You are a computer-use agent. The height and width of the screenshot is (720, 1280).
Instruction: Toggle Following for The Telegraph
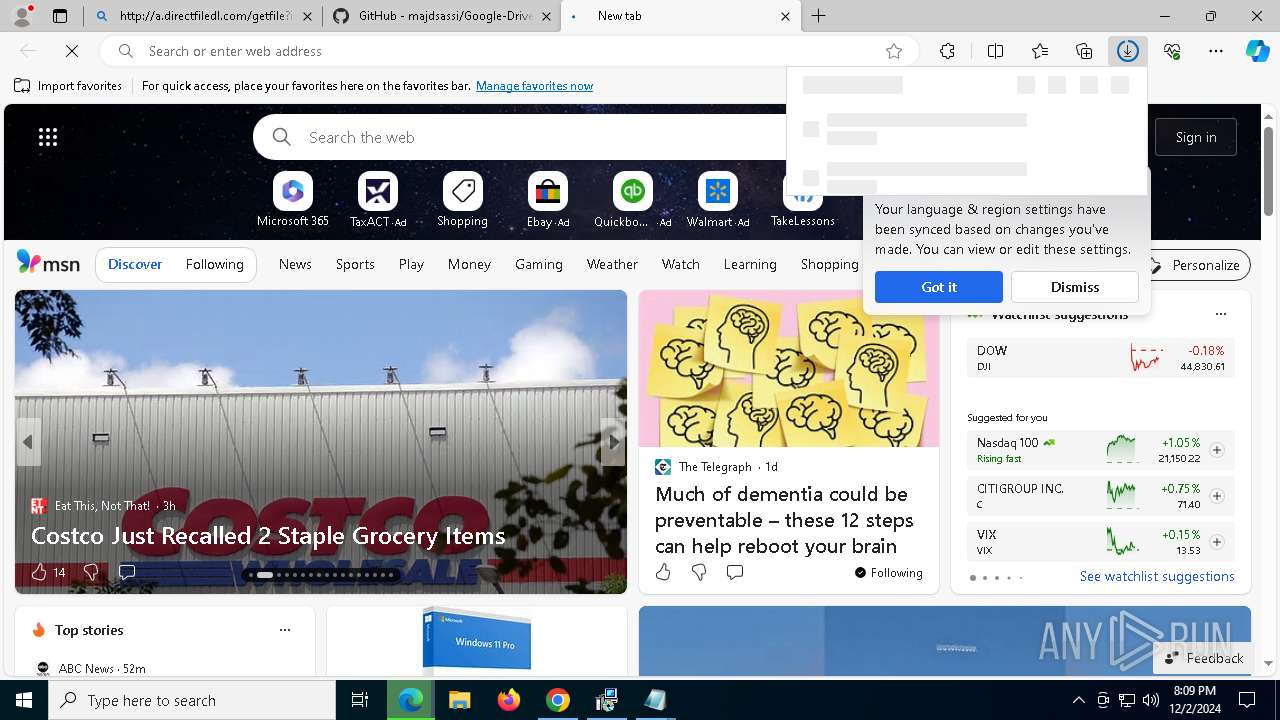click(888, 573)
